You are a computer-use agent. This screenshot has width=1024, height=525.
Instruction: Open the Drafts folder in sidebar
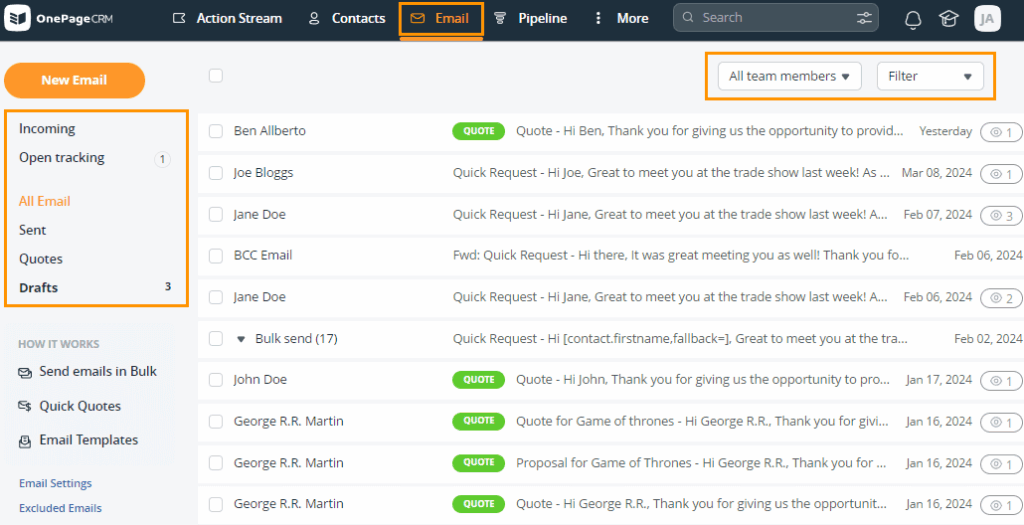(x=39, y=288)
